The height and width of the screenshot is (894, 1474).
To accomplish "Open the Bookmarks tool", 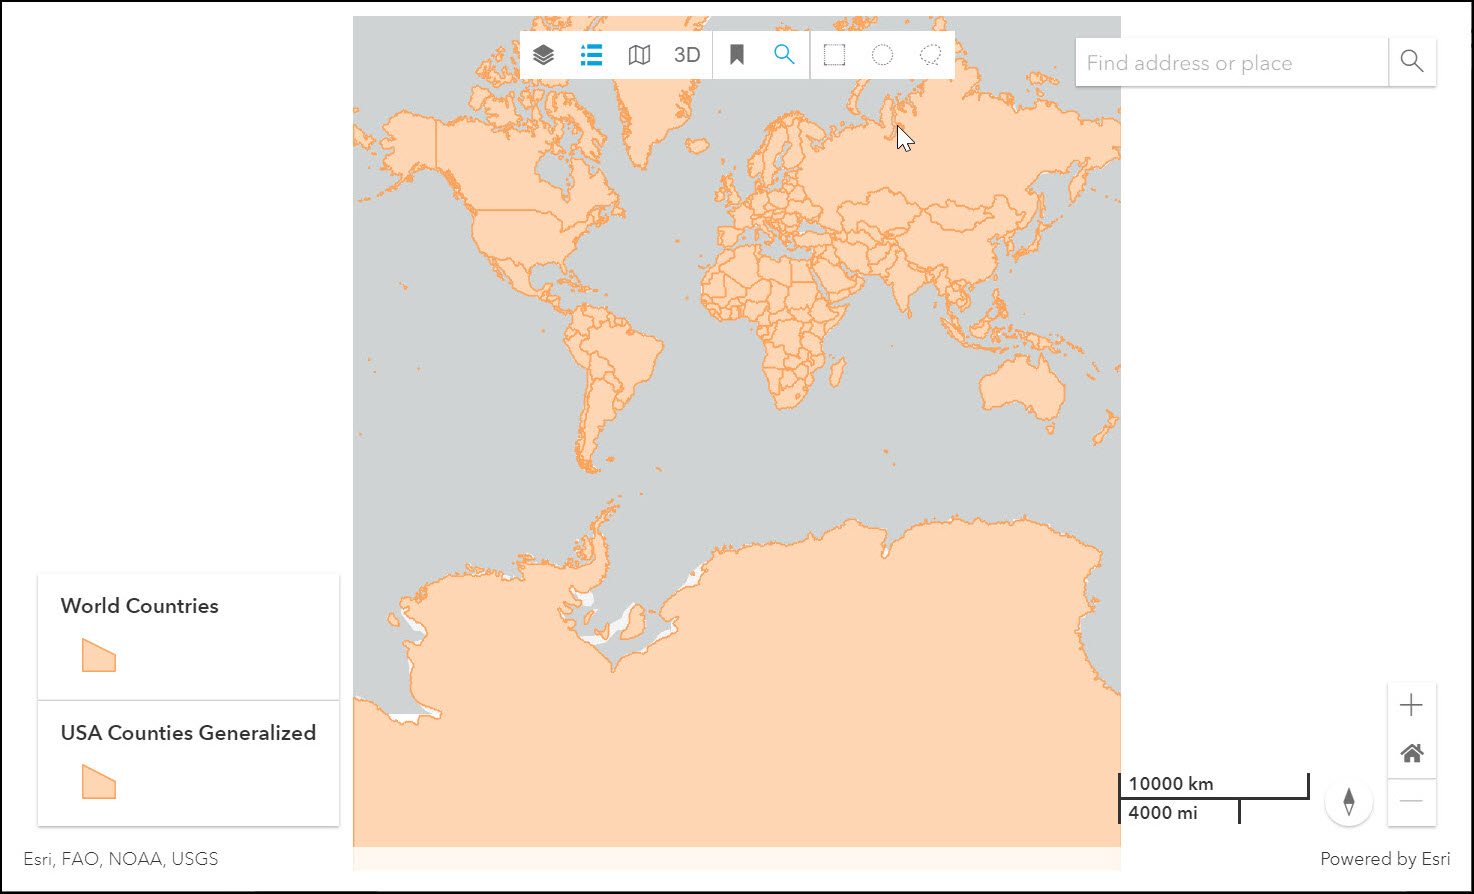I will (x=737, y=55).
